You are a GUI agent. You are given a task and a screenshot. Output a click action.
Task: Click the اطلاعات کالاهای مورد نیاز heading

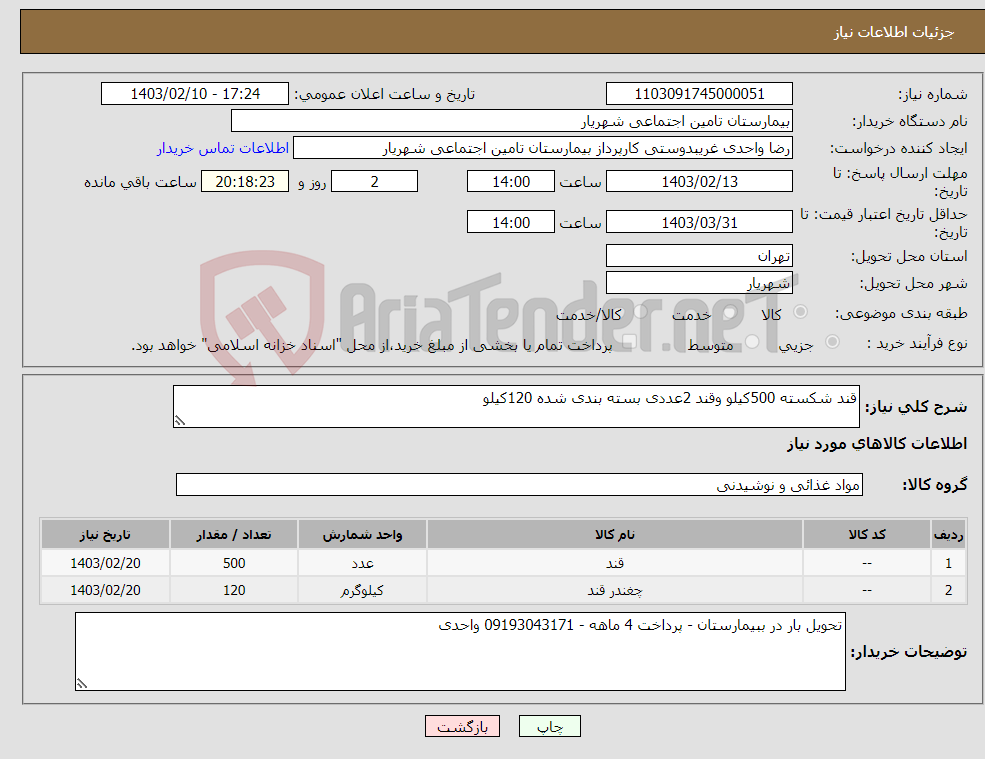(877, 444)
